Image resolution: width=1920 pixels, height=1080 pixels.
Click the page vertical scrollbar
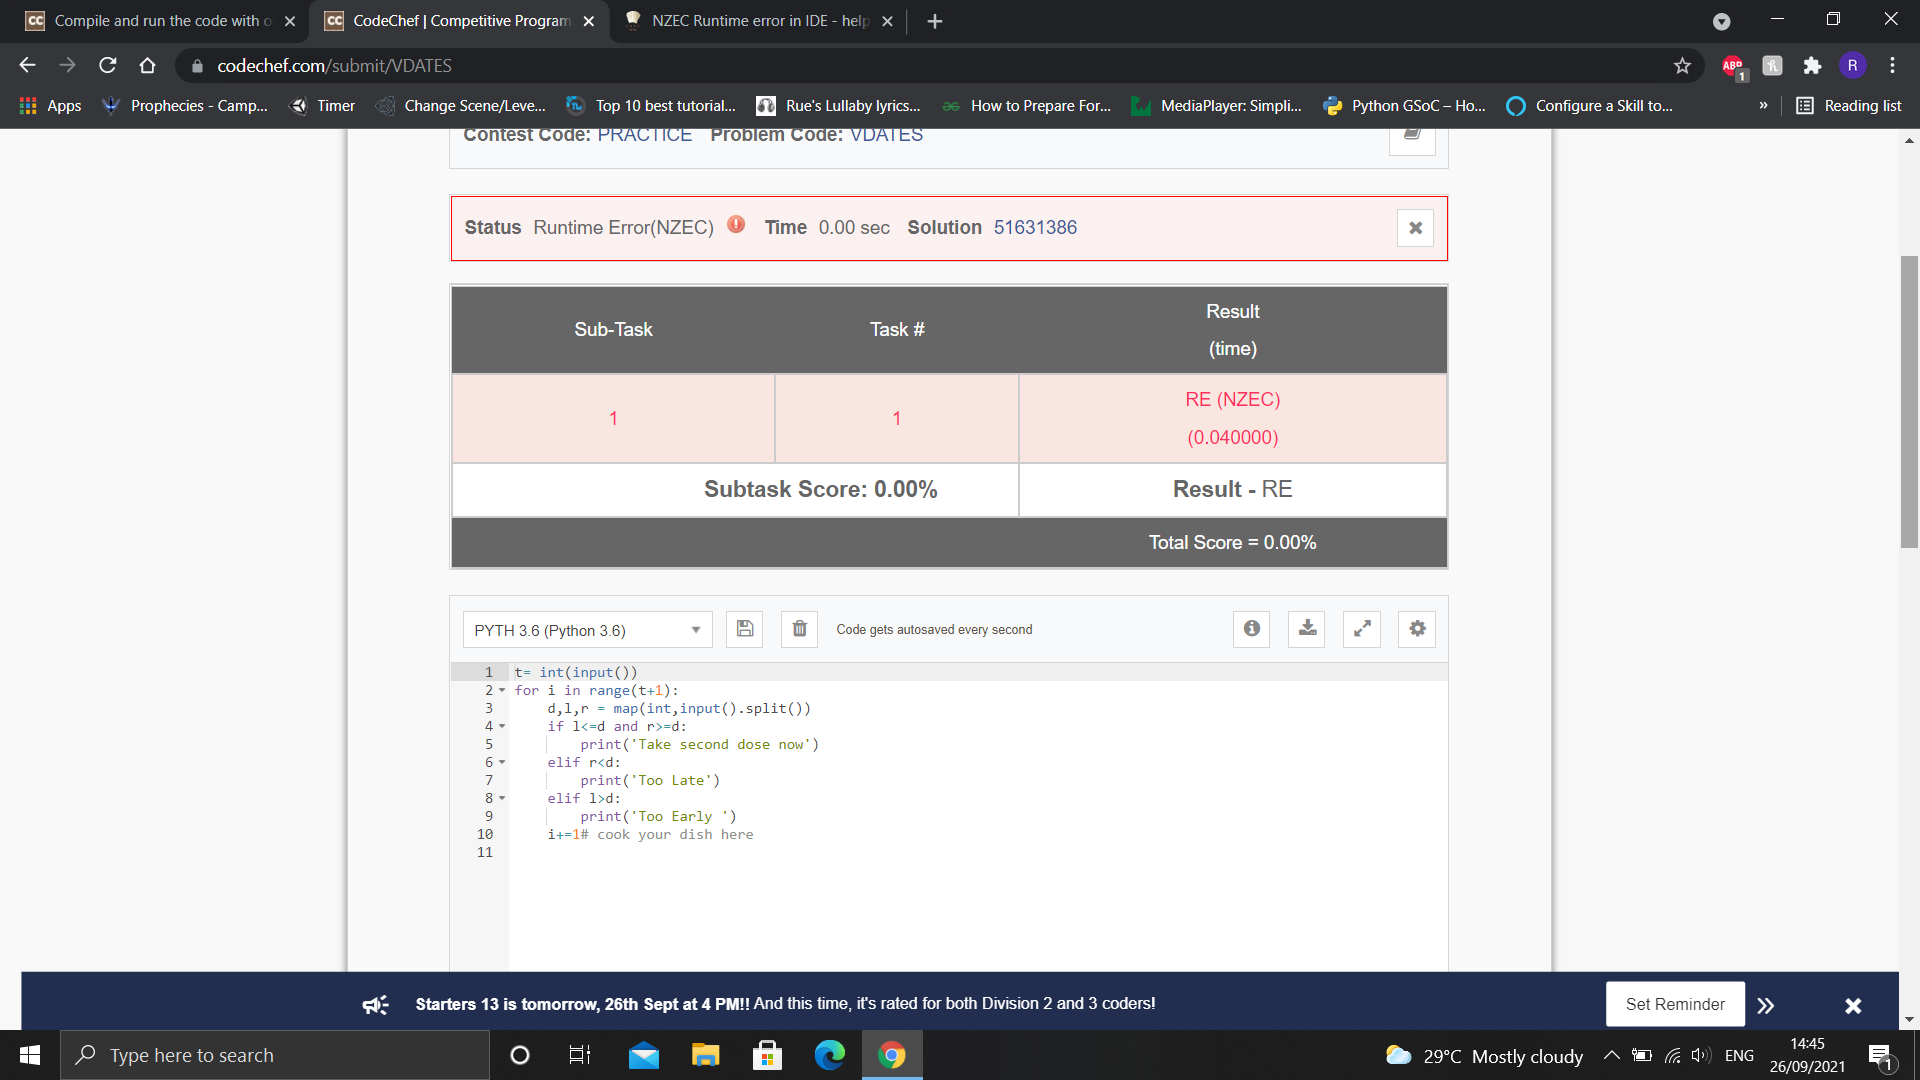(x=1909, y=400)
